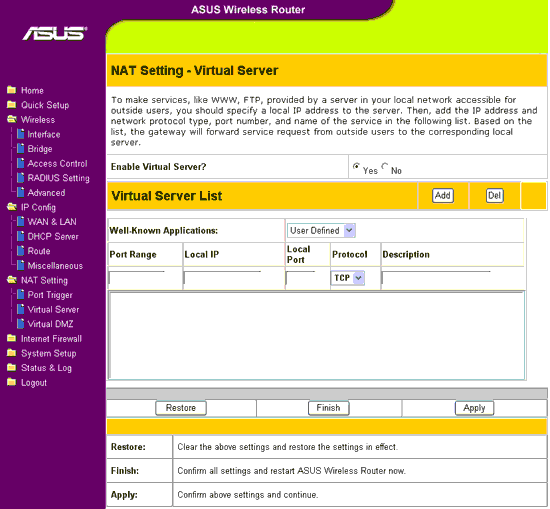Screen dimensions: 550x509
Task: Click the Status & Log folder icon
Action: (x=12, y=368)
